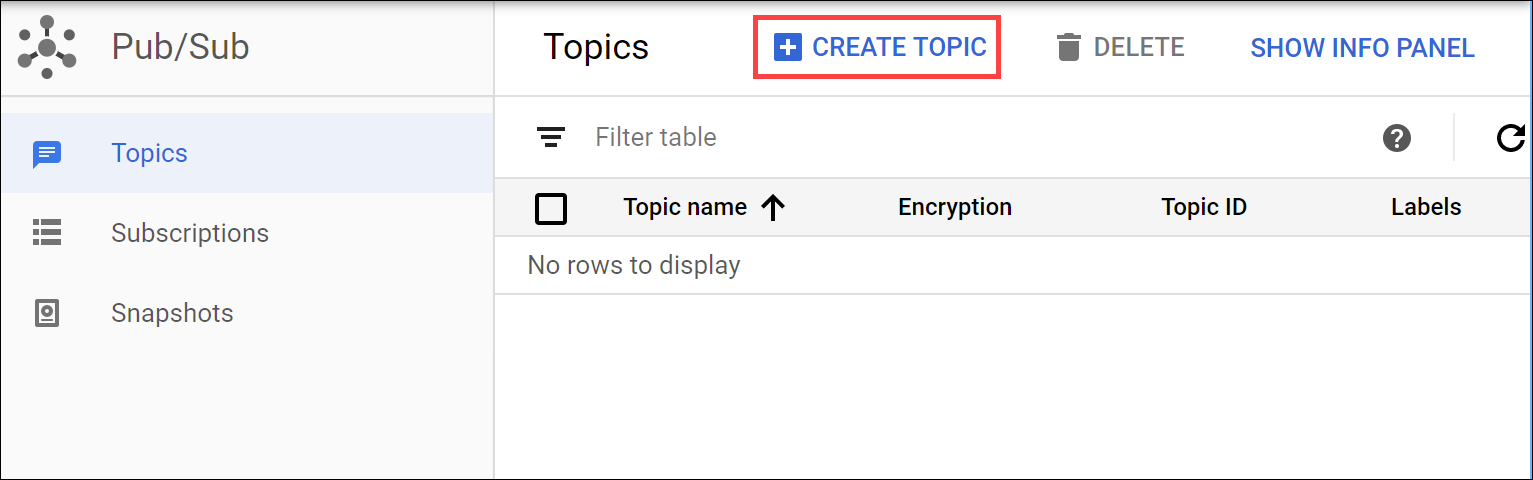Open the filter lines icon
This screenshot has width=1533, height=480.
coord(551,137)
